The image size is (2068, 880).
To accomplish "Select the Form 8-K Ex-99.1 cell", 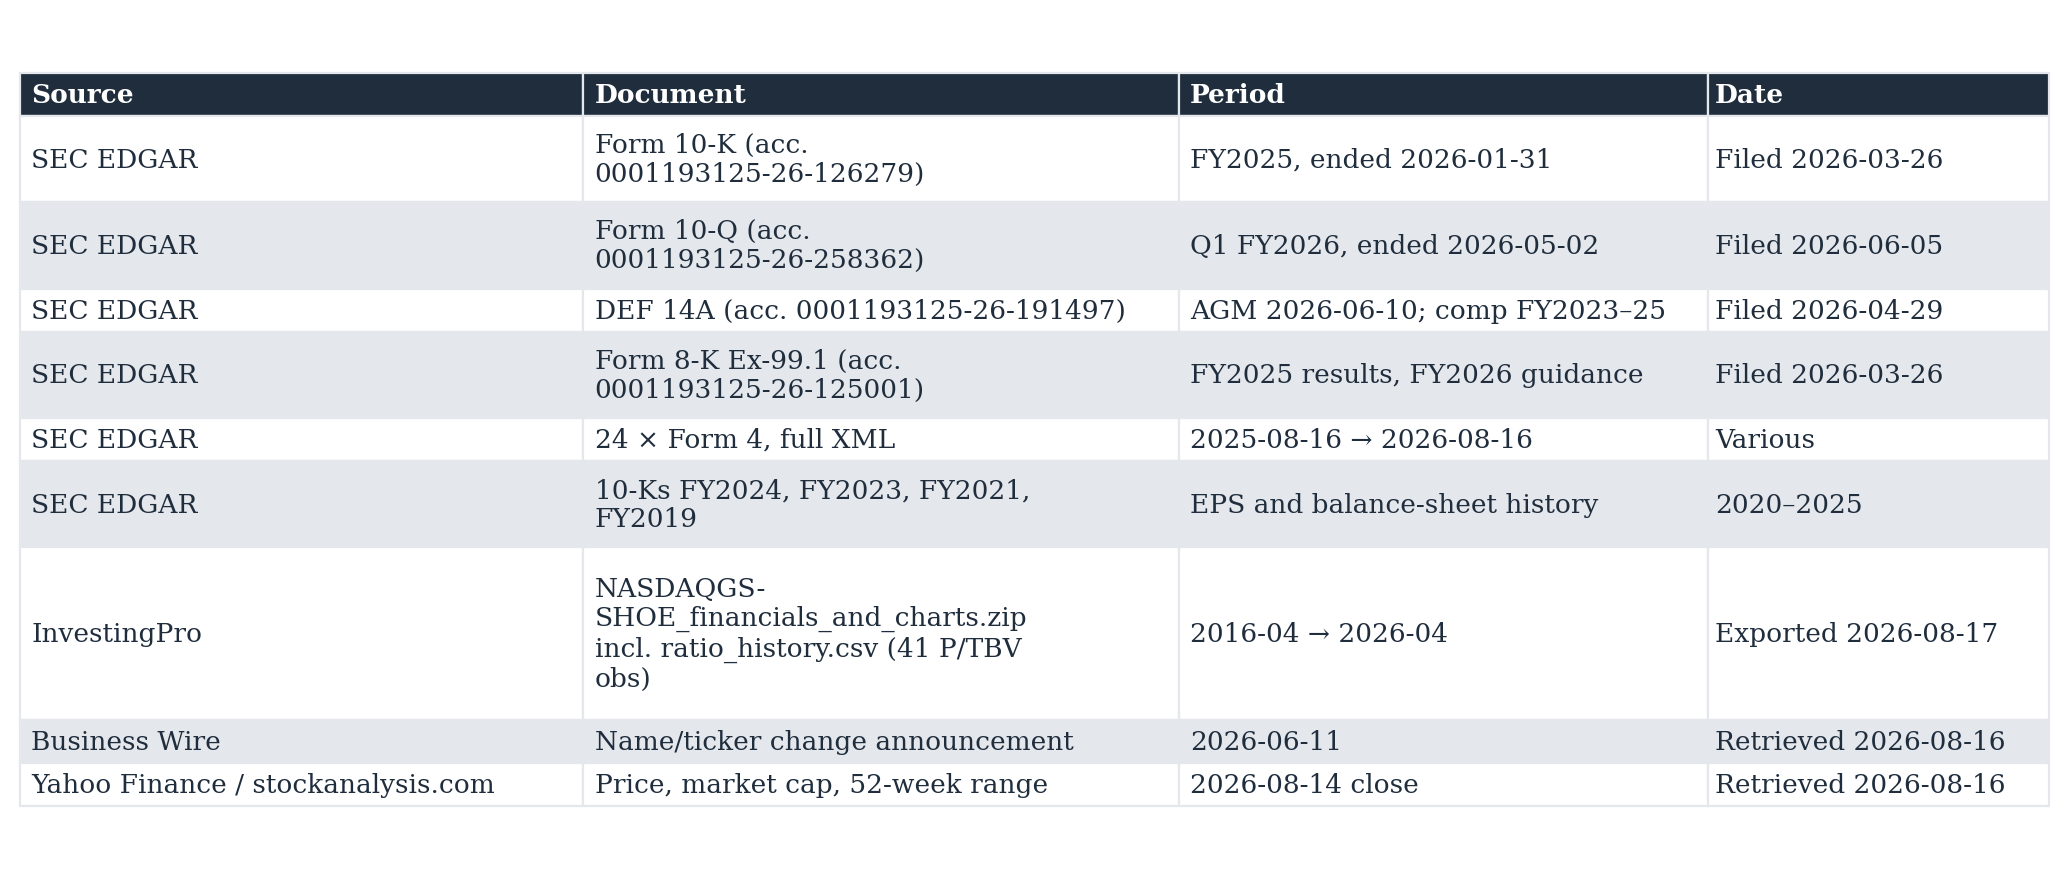I will click(x=880, y=375).
